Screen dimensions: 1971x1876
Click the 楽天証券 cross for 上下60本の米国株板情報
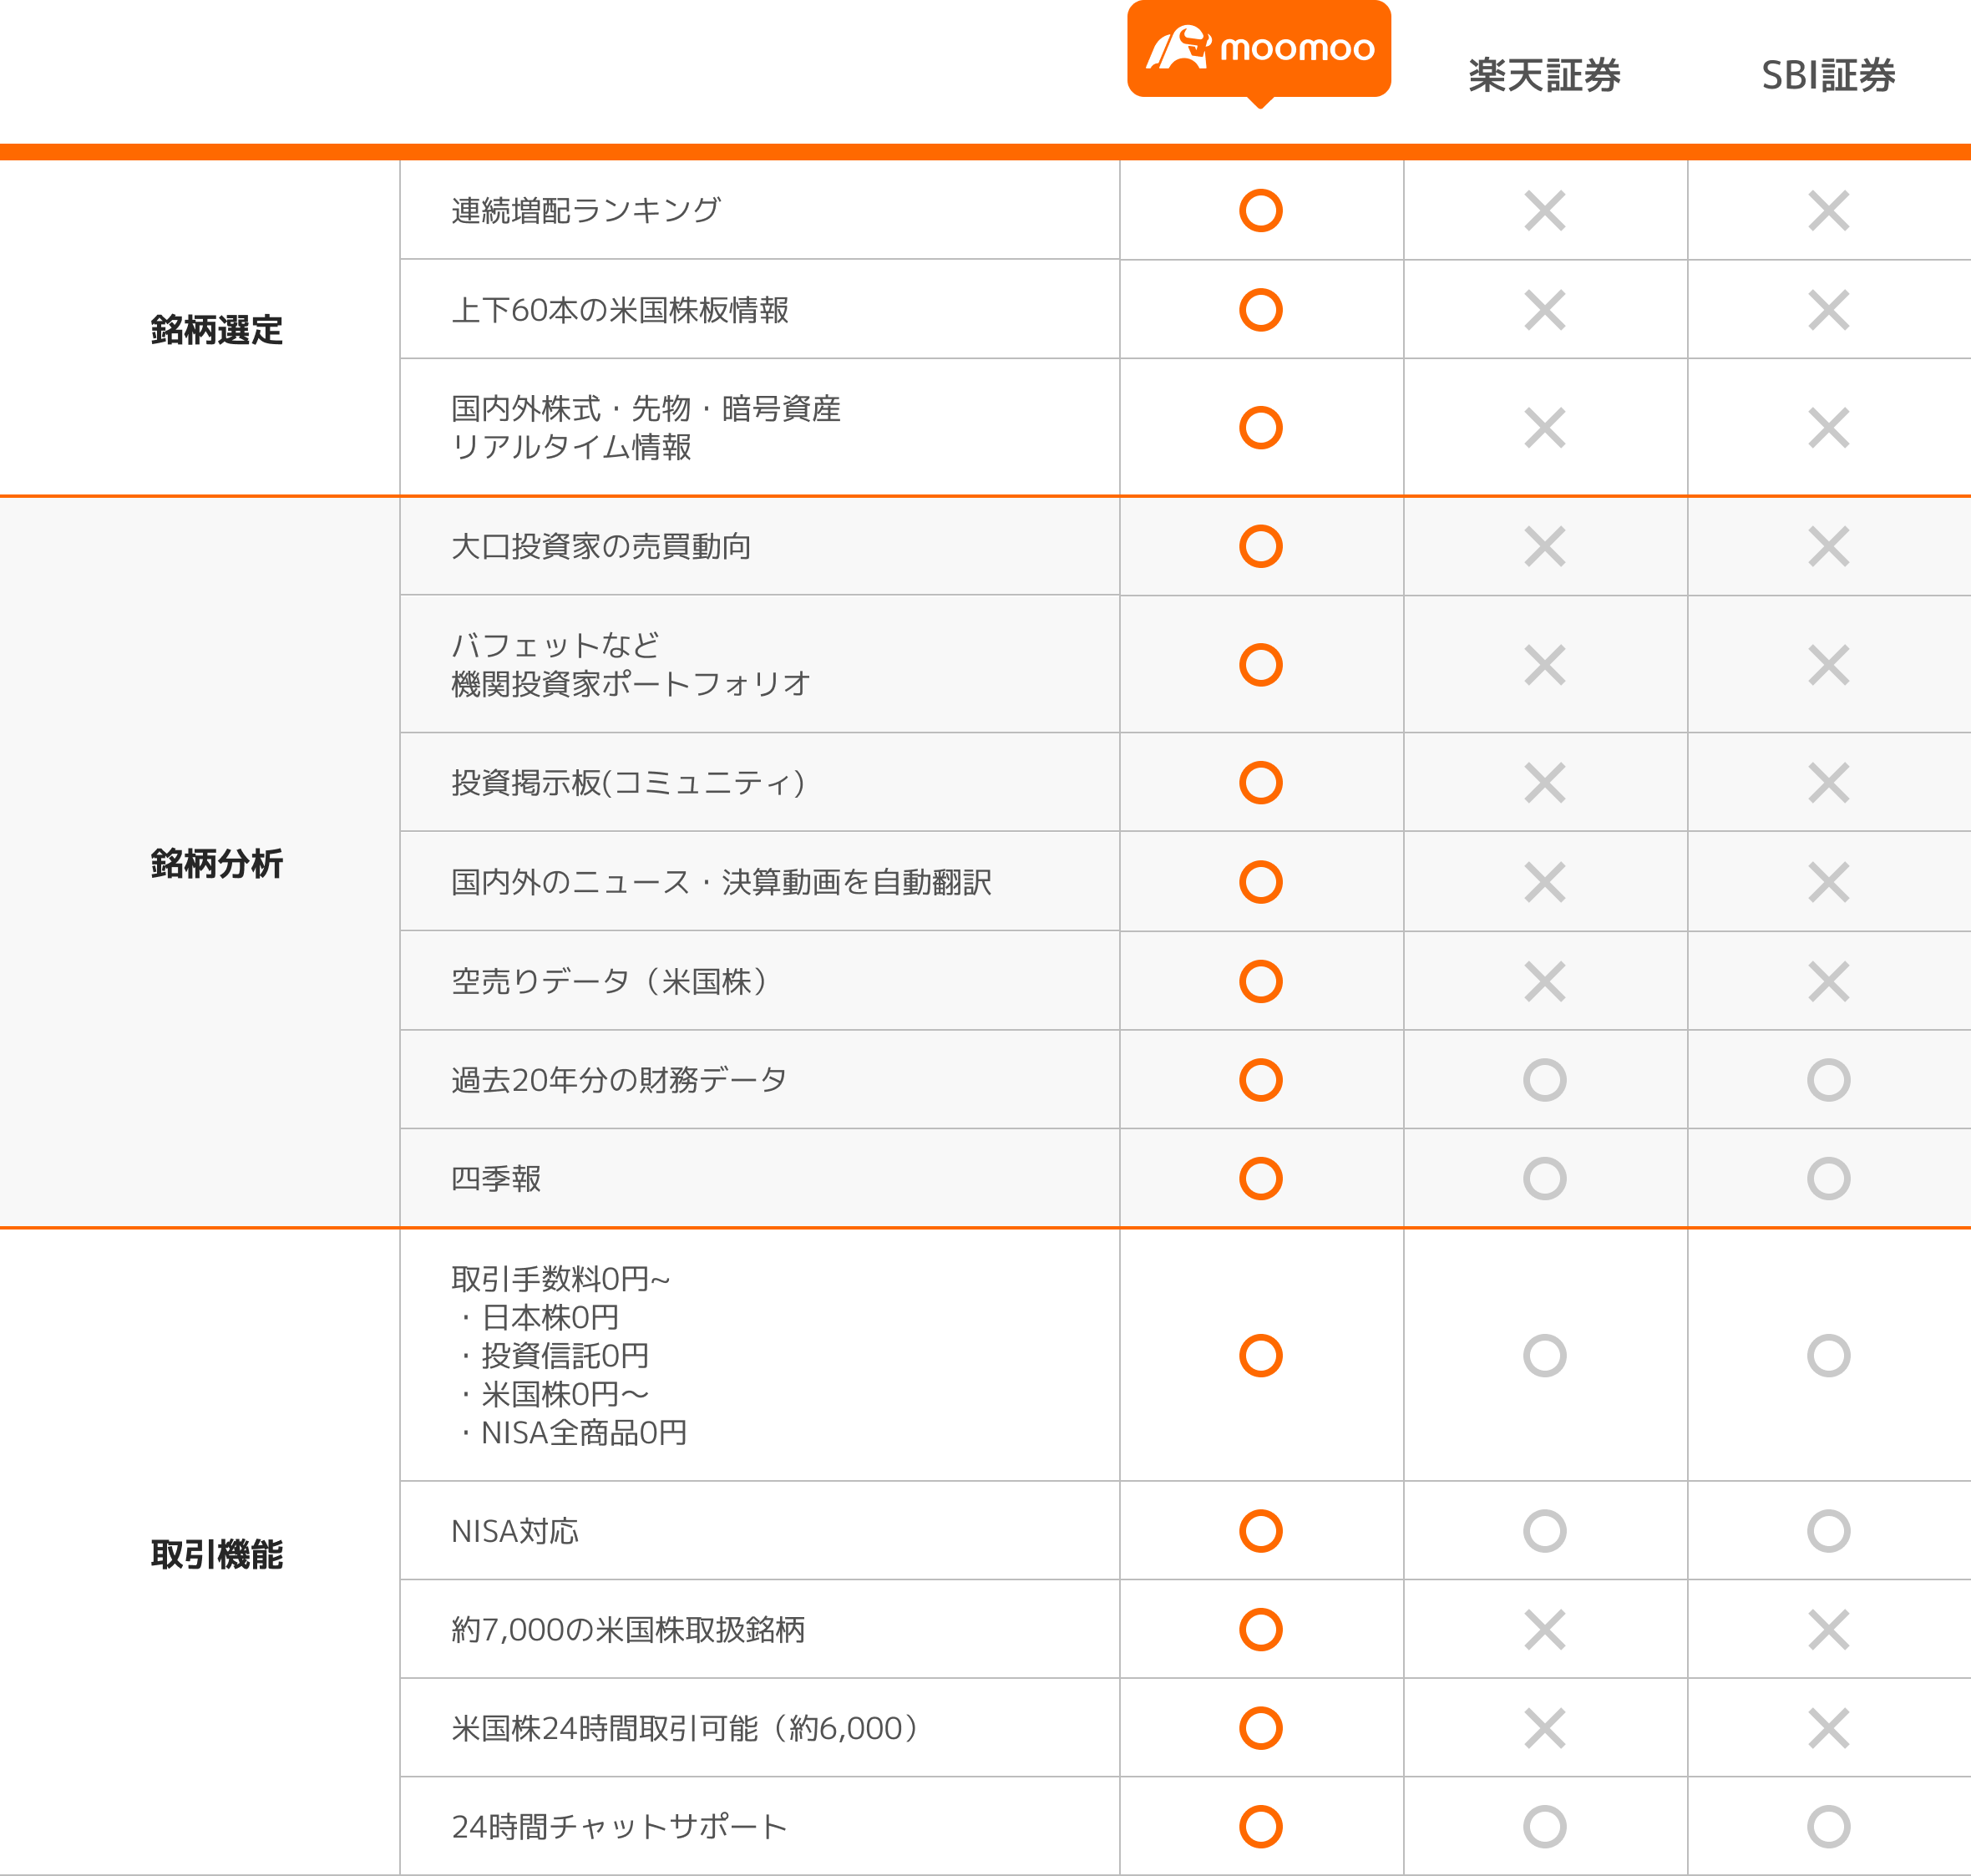[1544, 310]
